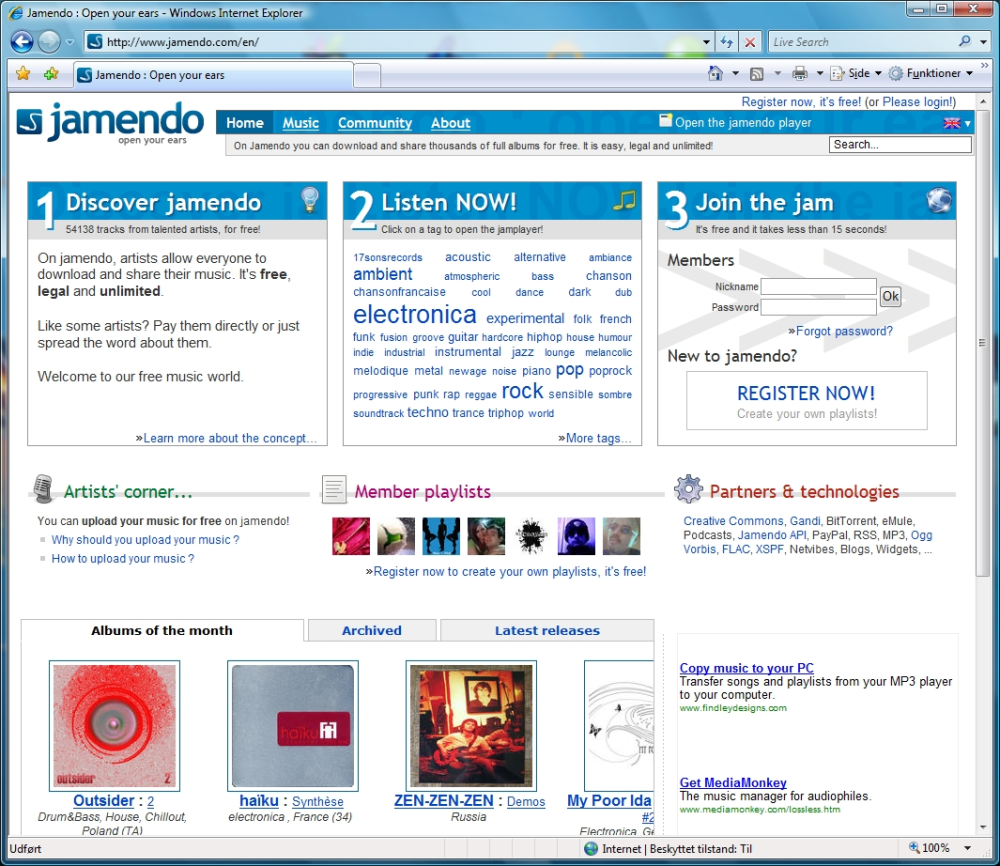Click the Print toolbar icon

800,73
